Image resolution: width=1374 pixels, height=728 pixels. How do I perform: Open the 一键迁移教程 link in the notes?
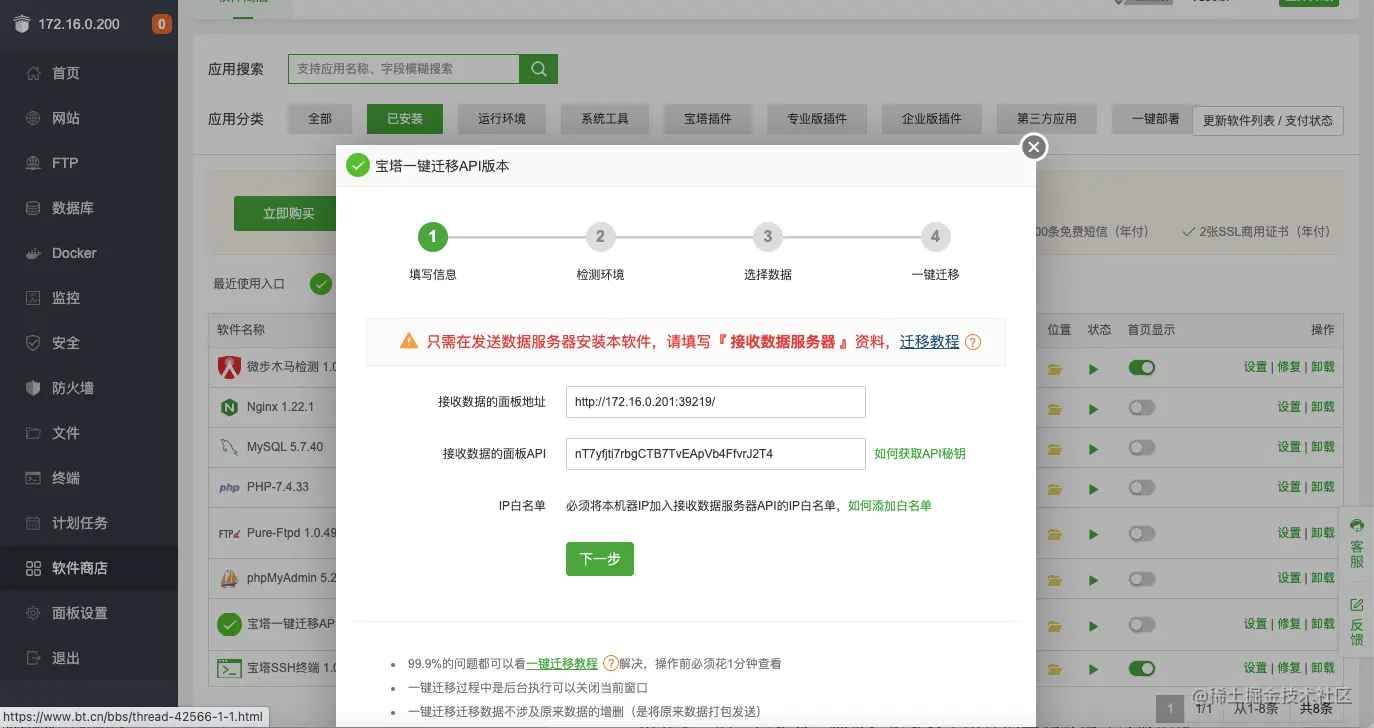click(x=562, y=663)
